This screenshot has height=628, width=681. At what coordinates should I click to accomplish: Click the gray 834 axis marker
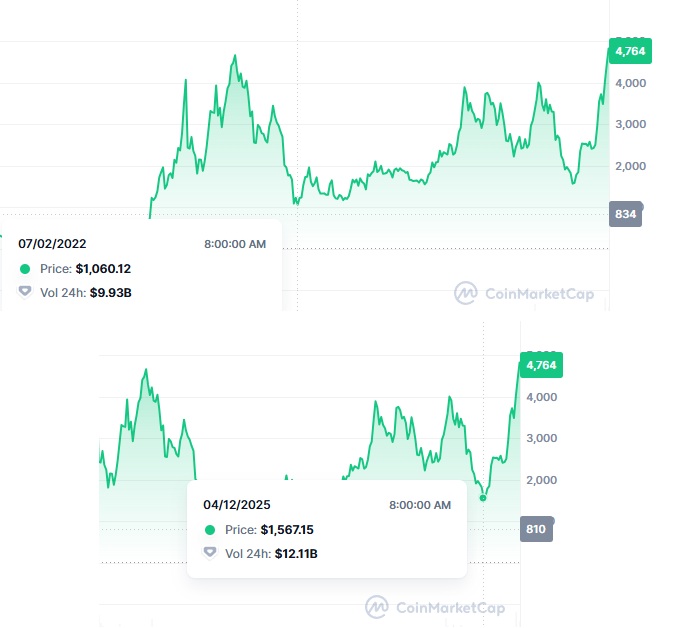click(625, 212)
